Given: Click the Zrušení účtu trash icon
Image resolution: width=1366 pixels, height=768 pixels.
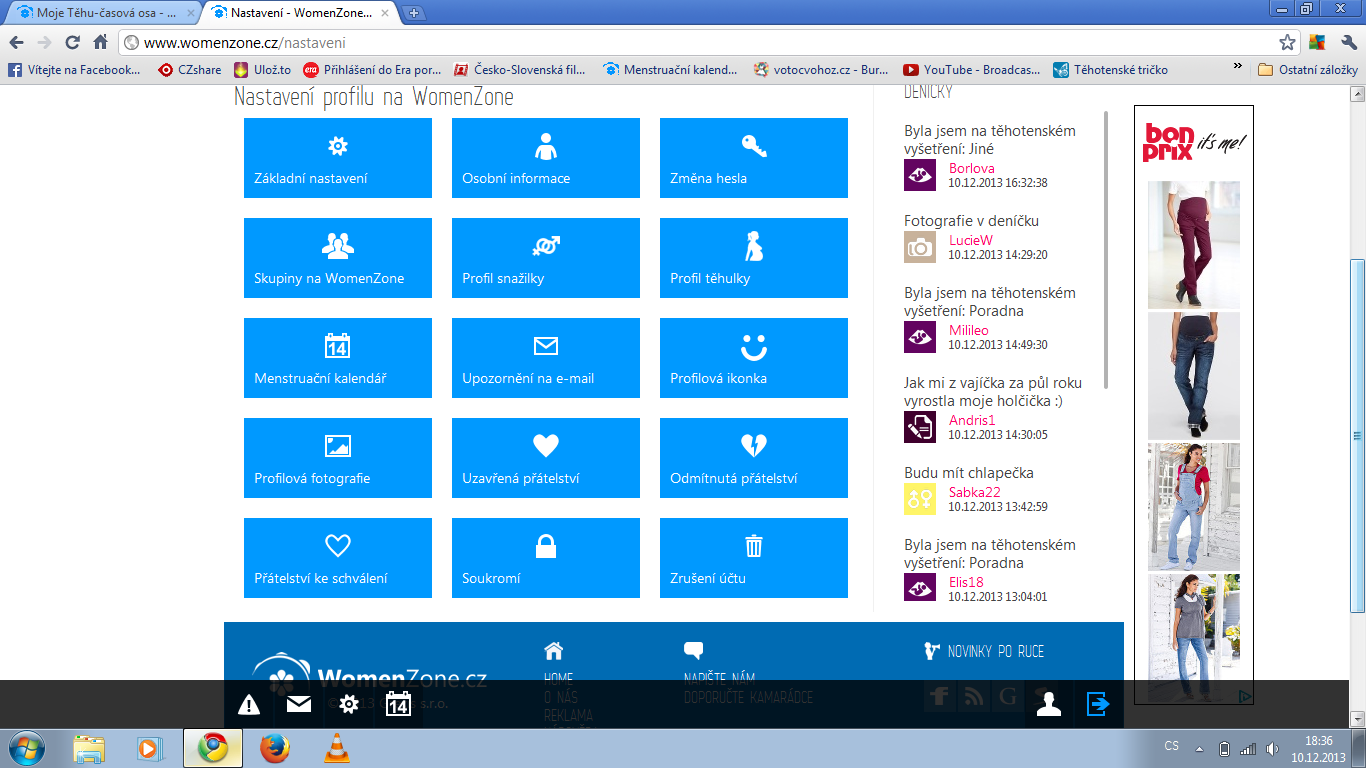Looking at the screenshot, I should (753, 546).
